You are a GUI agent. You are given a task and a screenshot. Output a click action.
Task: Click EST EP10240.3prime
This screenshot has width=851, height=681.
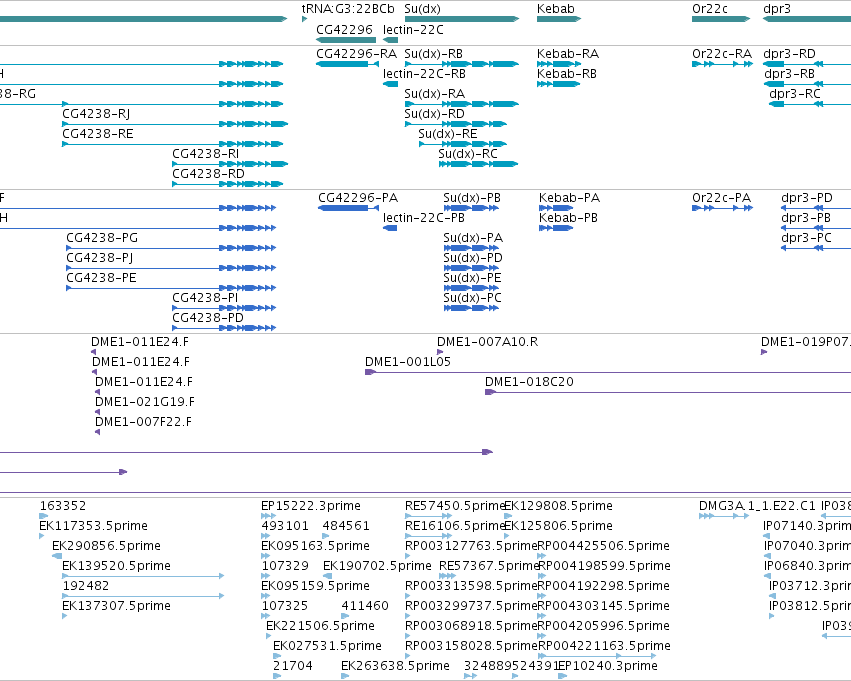pyautogui.click(x=563, y=676)
